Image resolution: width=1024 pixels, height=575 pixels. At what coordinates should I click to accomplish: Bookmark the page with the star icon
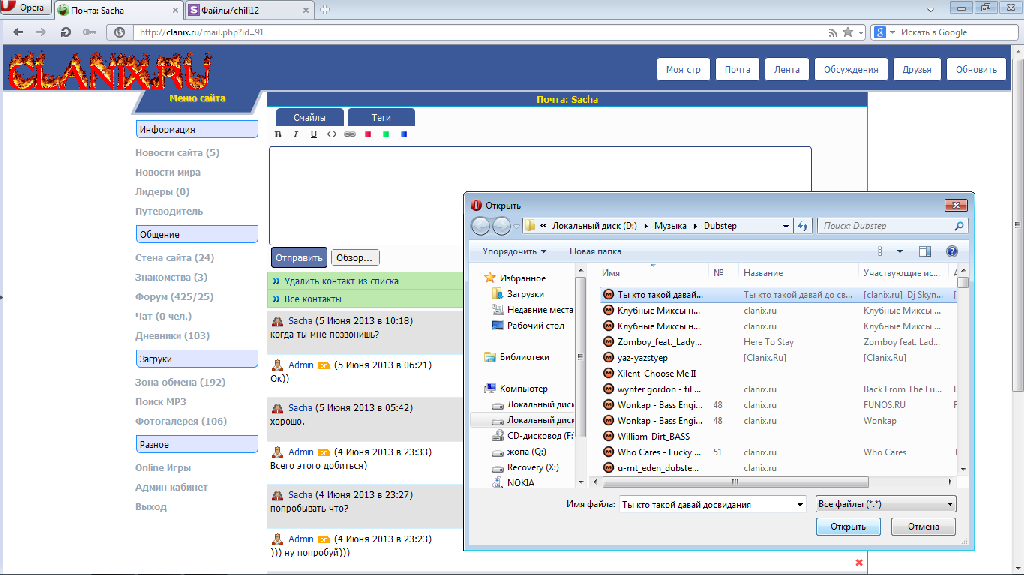(x=848, y=32)
